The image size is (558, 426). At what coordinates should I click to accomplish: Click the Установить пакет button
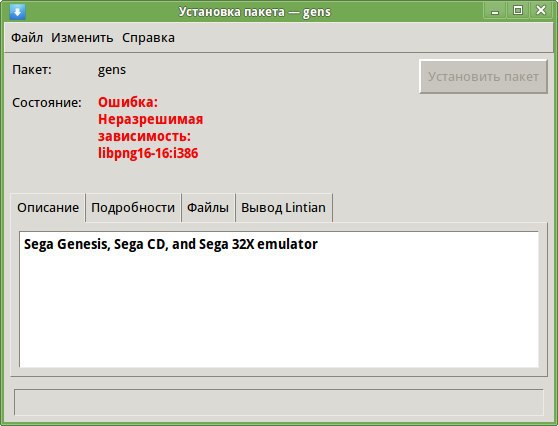click(483, 77)
